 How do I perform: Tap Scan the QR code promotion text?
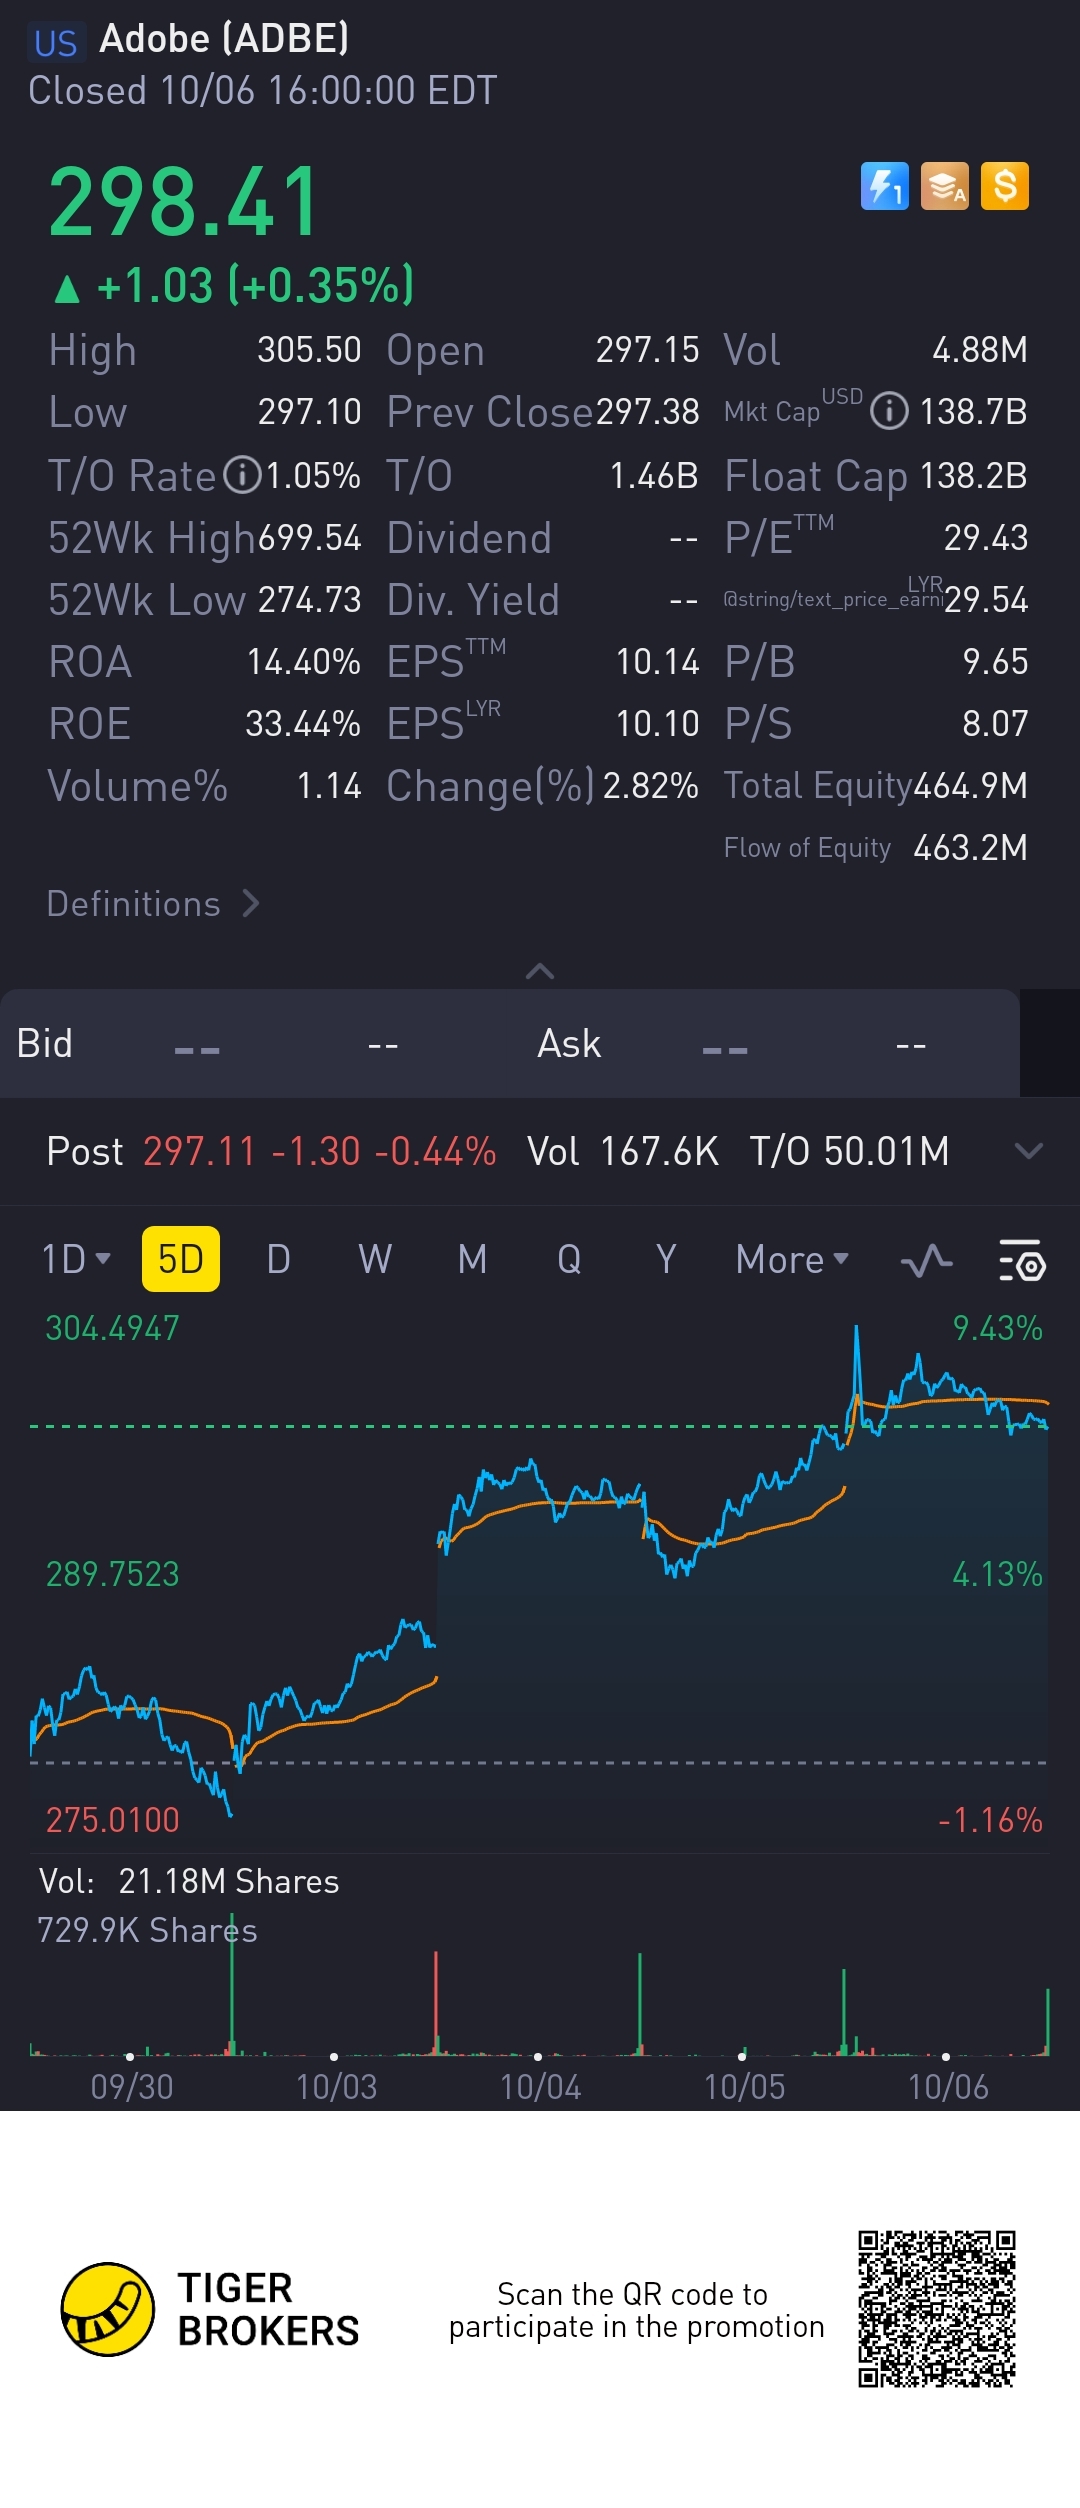pos(636,2310)
